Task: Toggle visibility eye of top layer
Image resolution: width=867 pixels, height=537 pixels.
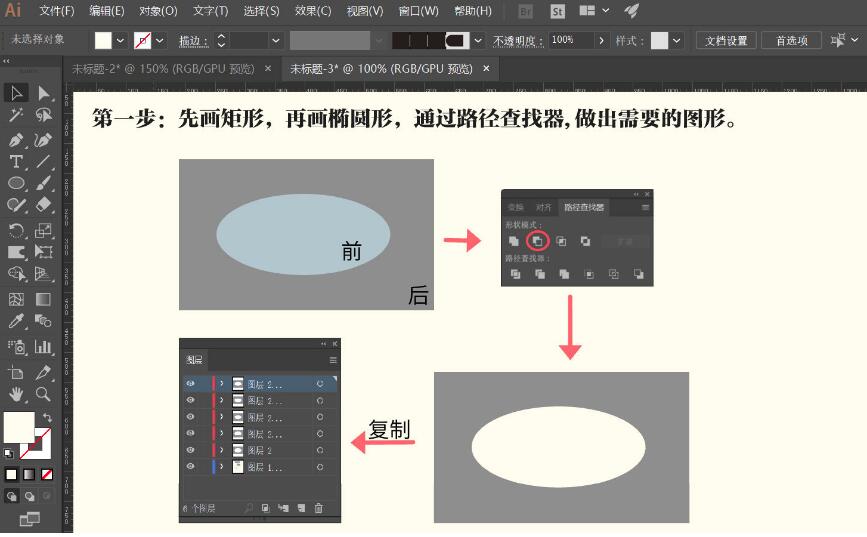Action: (190, 383)
